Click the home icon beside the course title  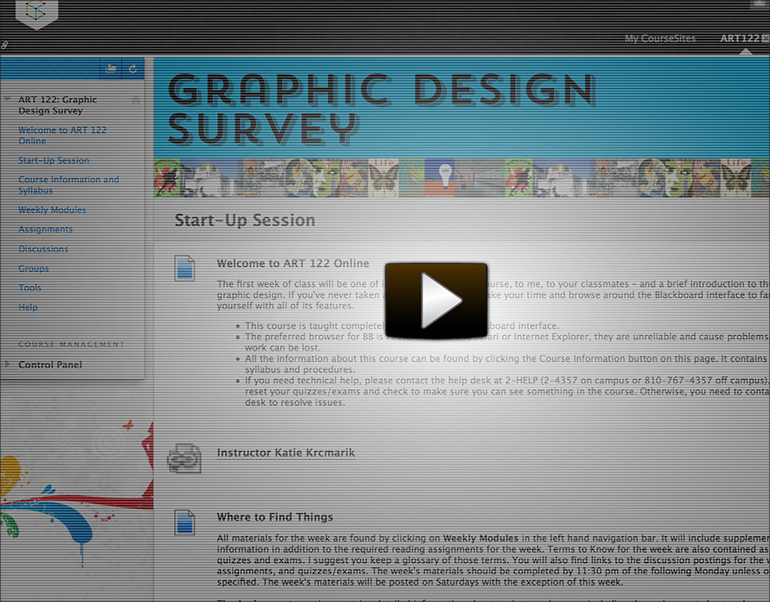coord(136,100)
